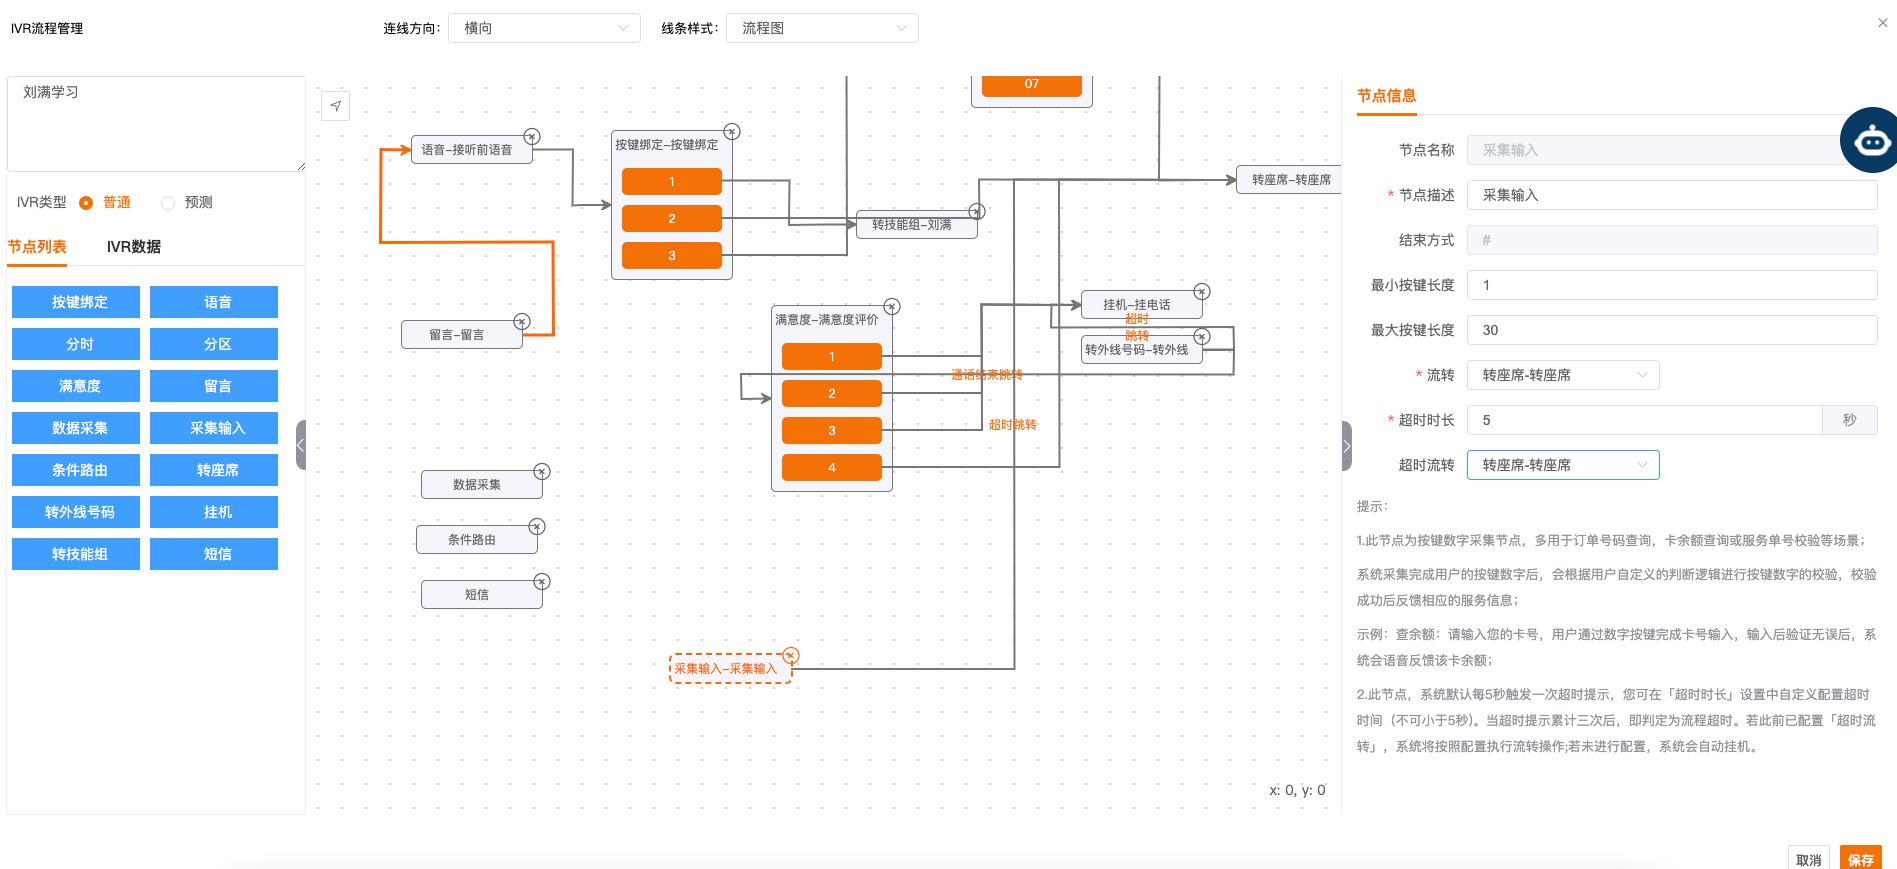Viewport: 1897px width, 869px height.
Task: Open the chatbot assistant robot icon
Action: click(x=1870, y=141)
